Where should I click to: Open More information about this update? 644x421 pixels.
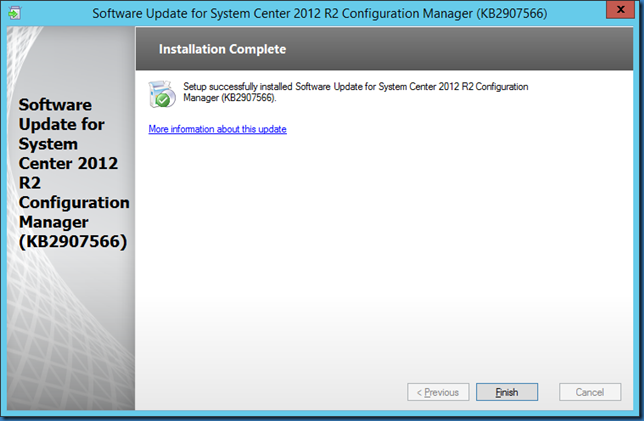tap(217, 130)
